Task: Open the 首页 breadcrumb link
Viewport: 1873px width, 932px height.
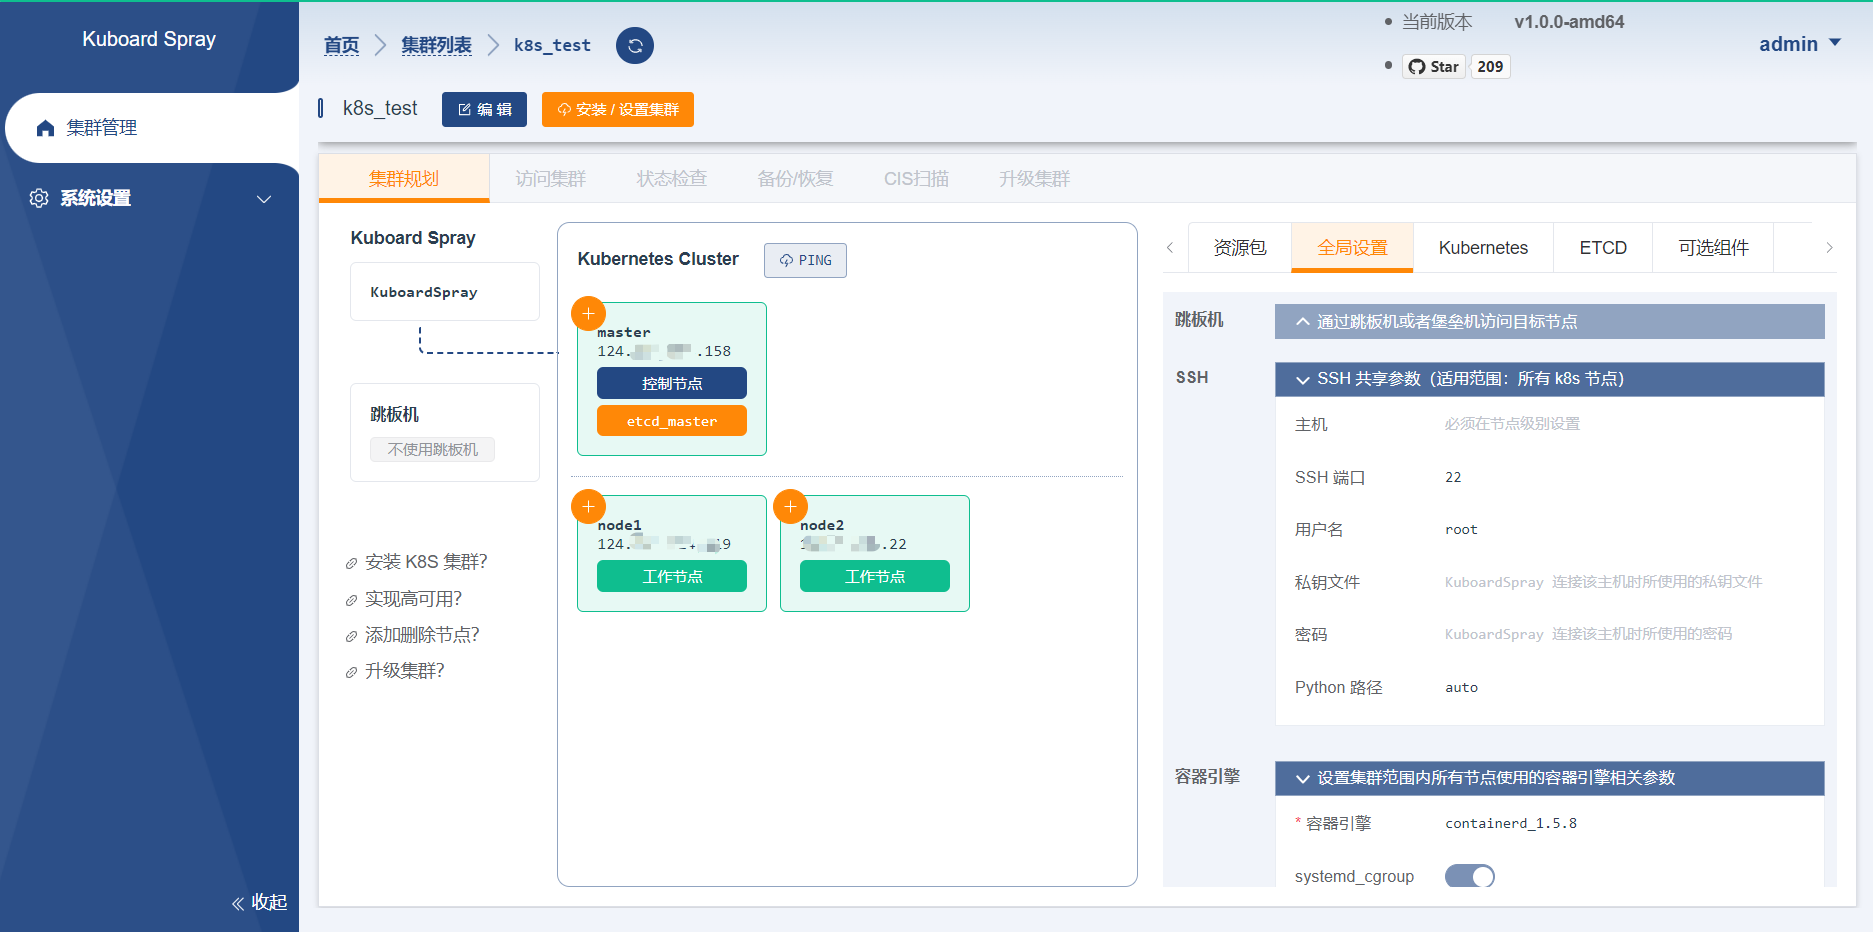Action: (342, 45)
